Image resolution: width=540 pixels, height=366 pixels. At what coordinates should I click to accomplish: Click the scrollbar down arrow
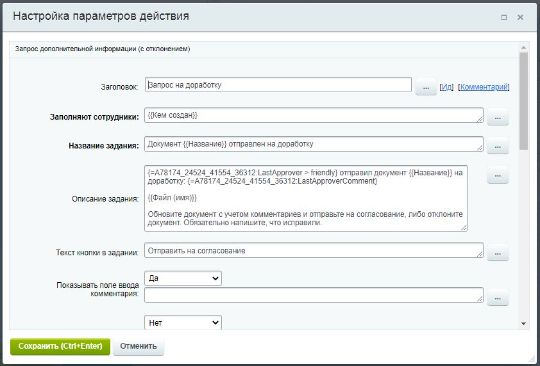[524, 323]
